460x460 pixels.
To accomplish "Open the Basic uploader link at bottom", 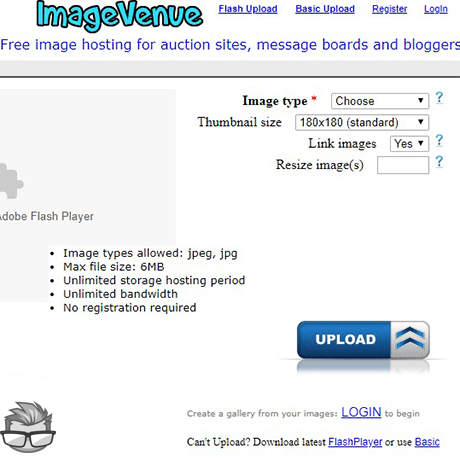I will 427,442.
